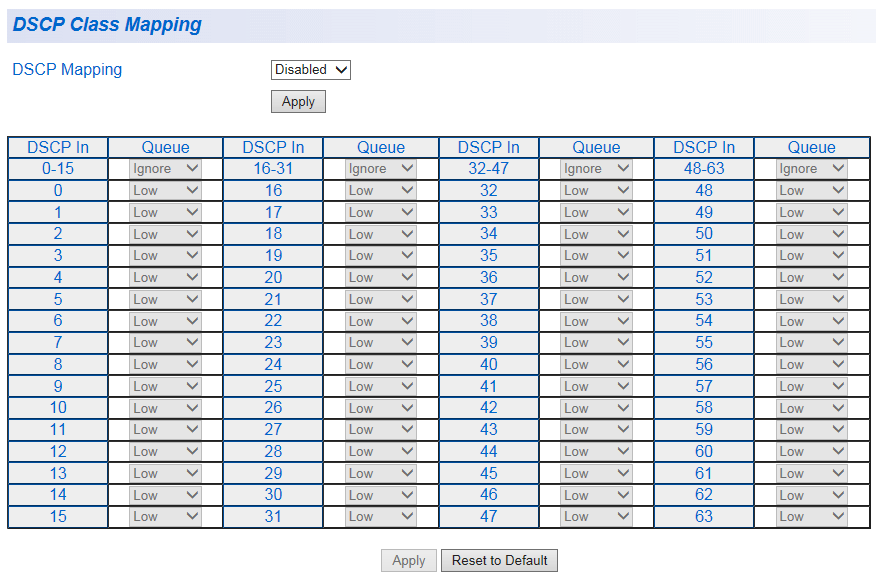
Task: Open the Queue dropdown for DSCP range 32-47
Action: pos(596,169)
